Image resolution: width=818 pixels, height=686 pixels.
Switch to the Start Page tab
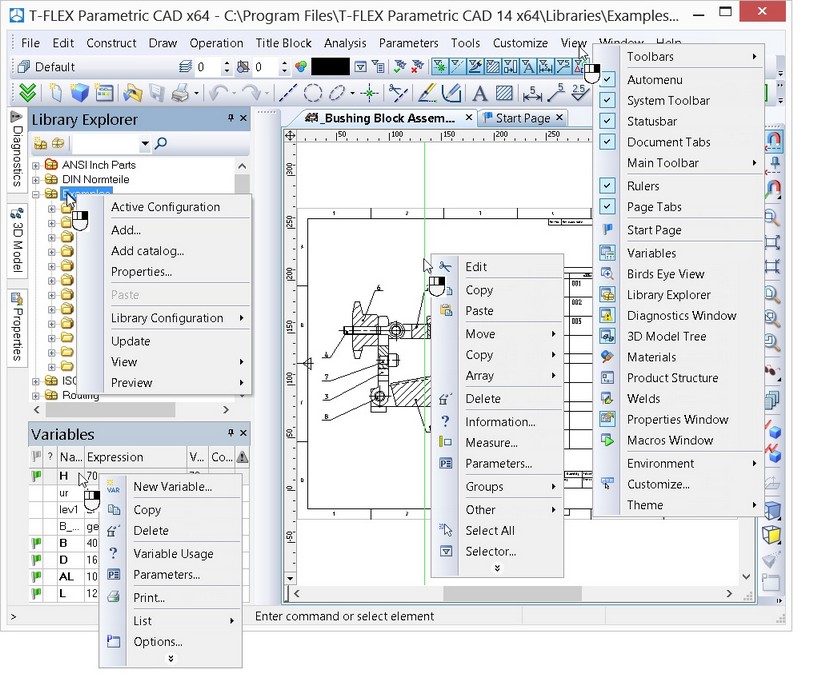pos(522,118)
